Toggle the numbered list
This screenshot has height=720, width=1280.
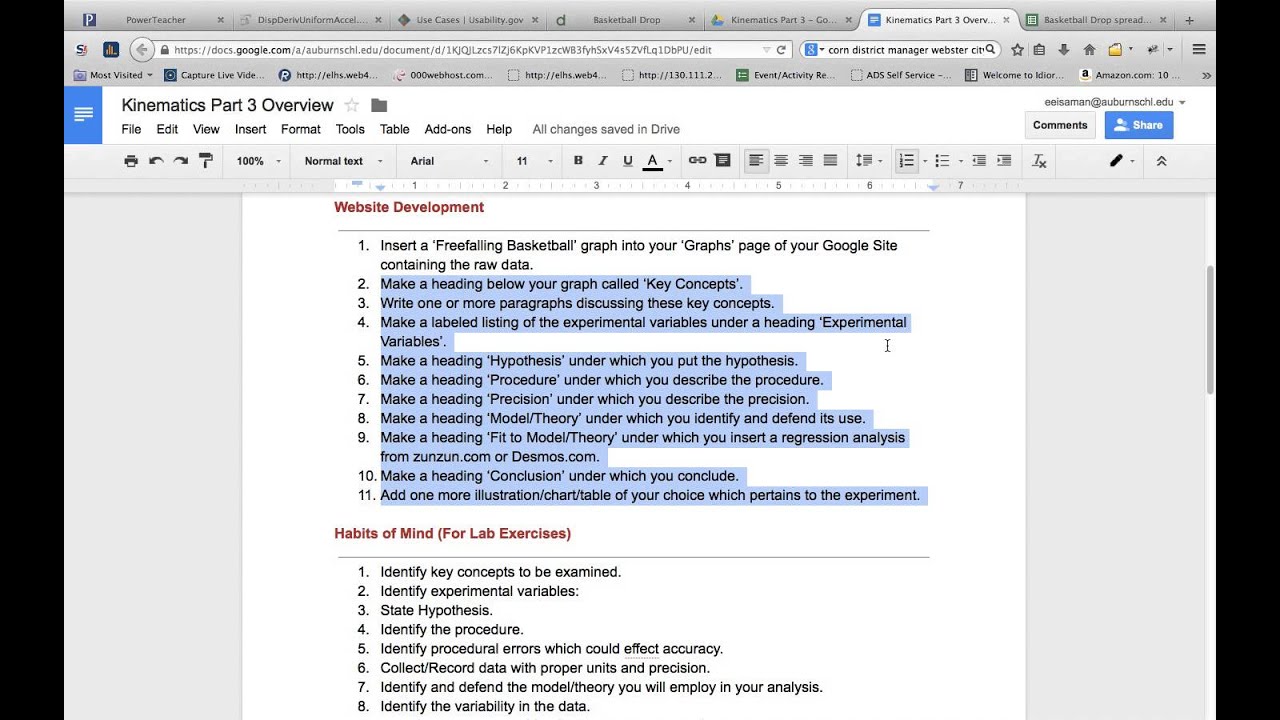tap(906, 161)
